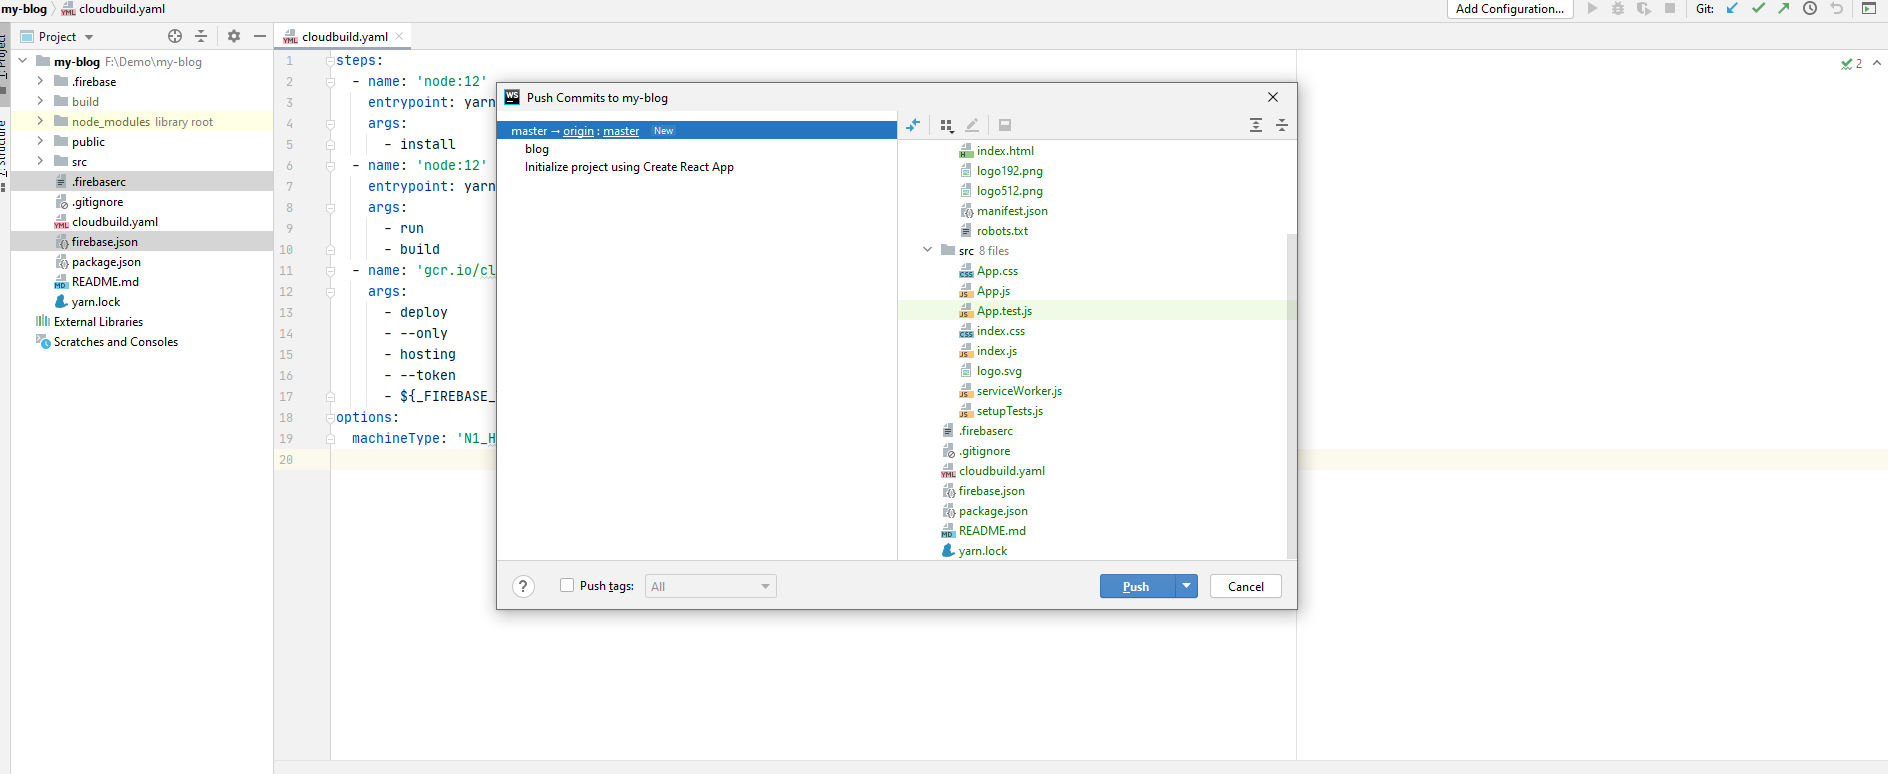
Task: Enable the Push tags checkbox
Action: 567,586
